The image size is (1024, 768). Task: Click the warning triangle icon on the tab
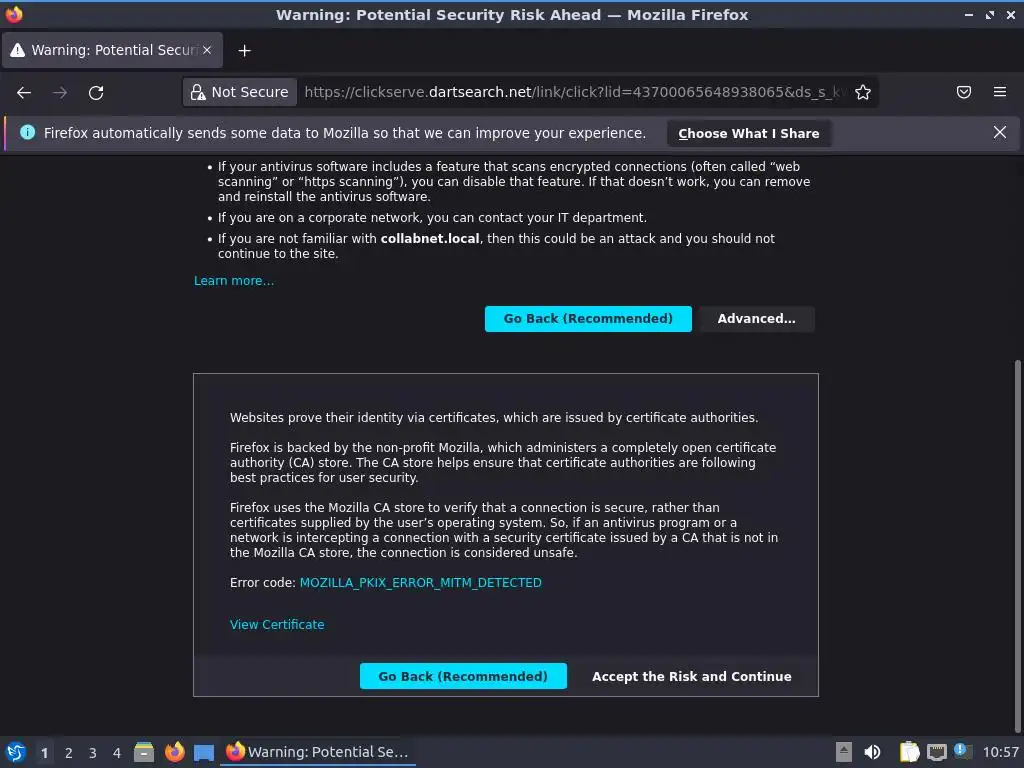coord(18,50)
